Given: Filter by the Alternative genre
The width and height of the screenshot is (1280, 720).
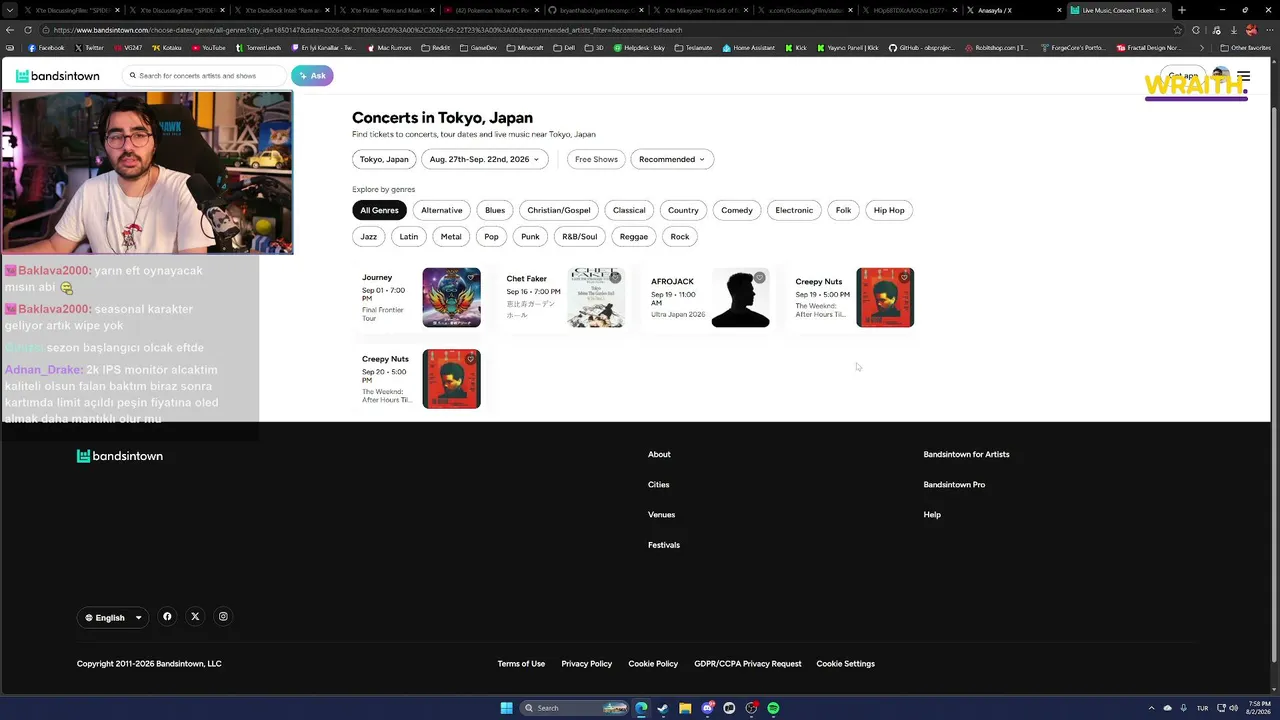Looking at the screenshot, I should 442,210.
